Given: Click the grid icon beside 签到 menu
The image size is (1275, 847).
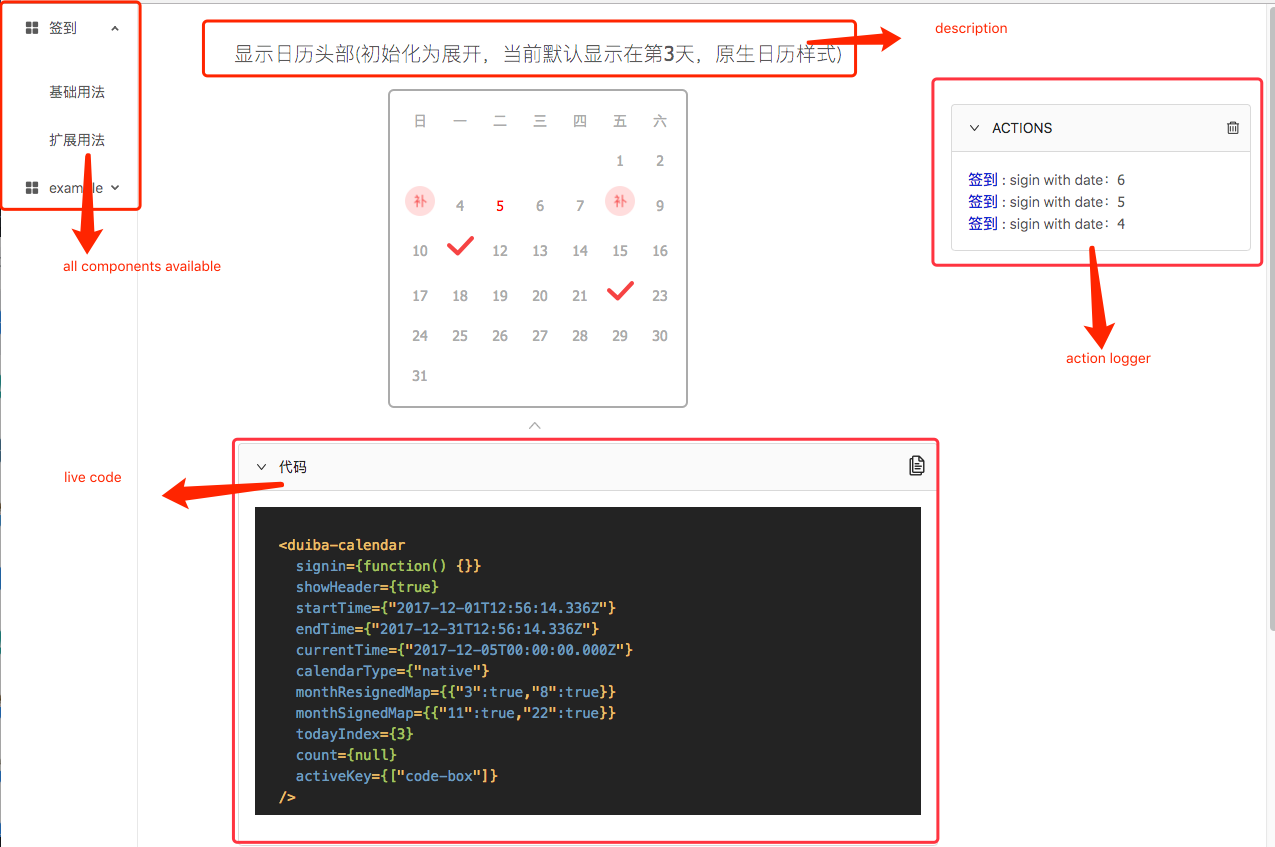Looking at the screenshot, I should pyautogui.click(x=32, y=28).
